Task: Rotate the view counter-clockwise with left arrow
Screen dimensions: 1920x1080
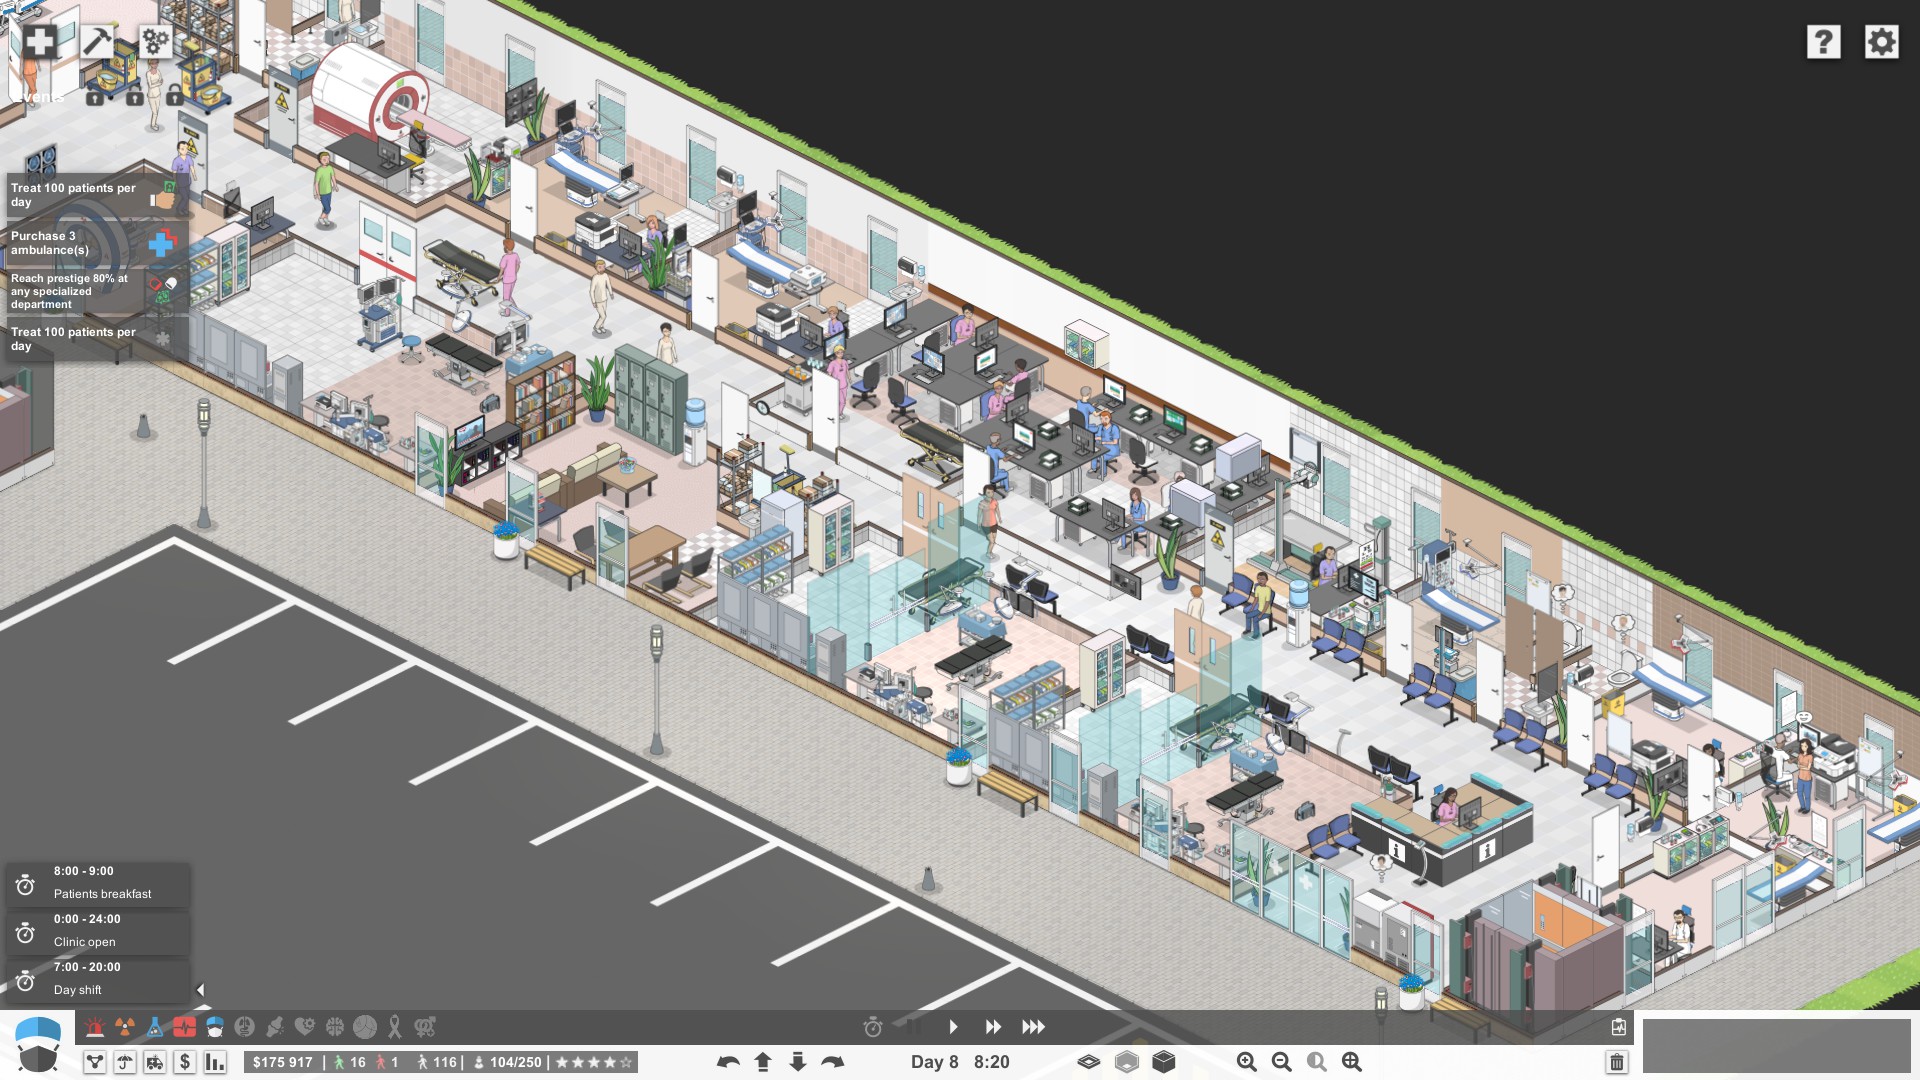Action: click(x=728, y=1062)
